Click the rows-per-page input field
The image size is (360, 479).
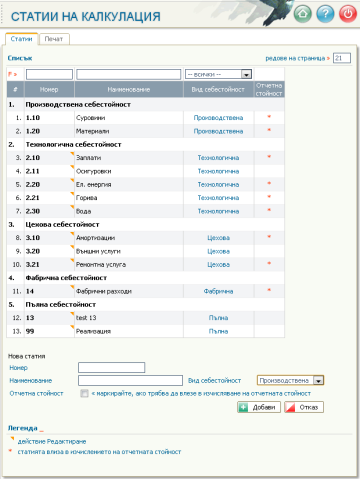pyautogui.click(x=342, y=58)
